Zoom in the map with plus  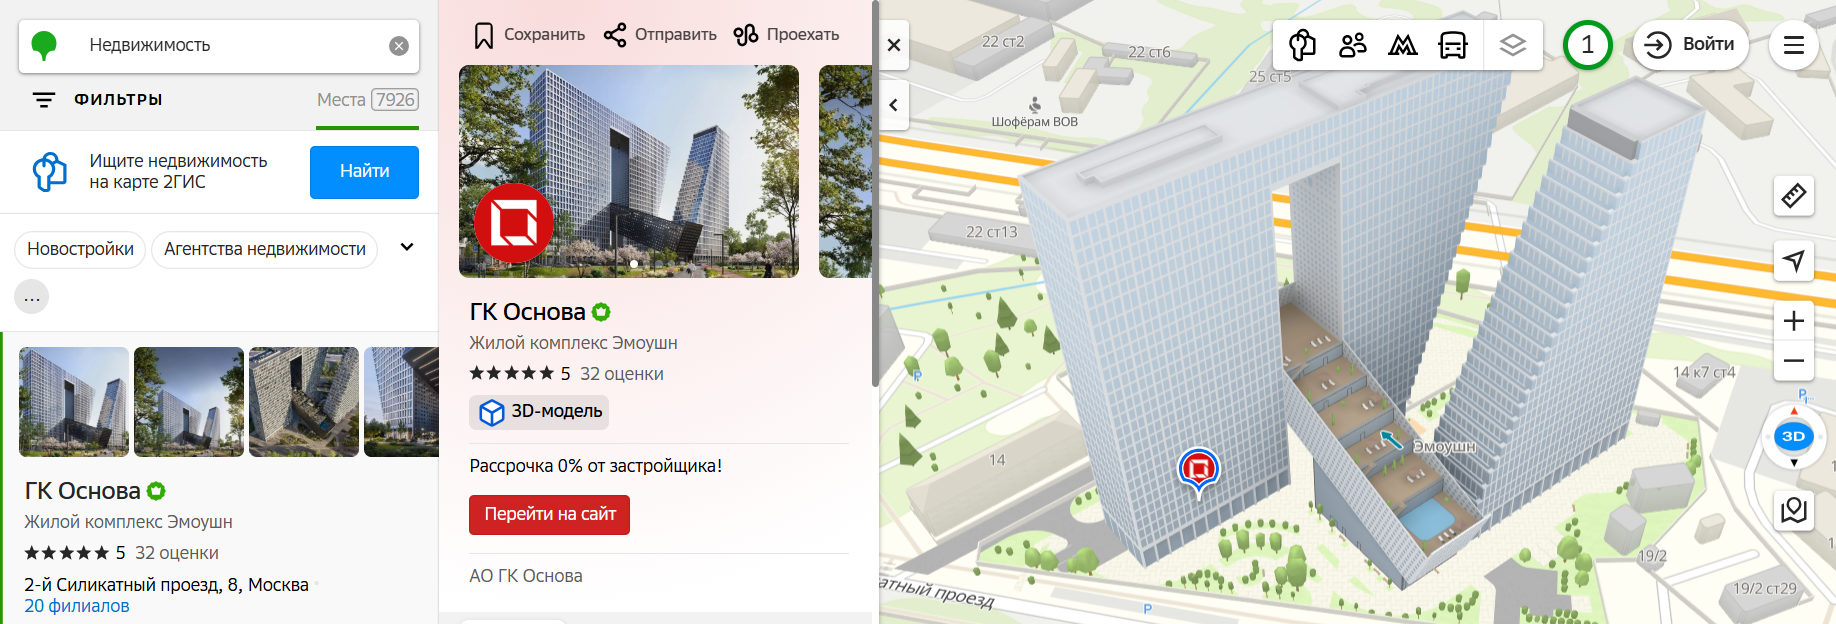[x=1794, y=321]
